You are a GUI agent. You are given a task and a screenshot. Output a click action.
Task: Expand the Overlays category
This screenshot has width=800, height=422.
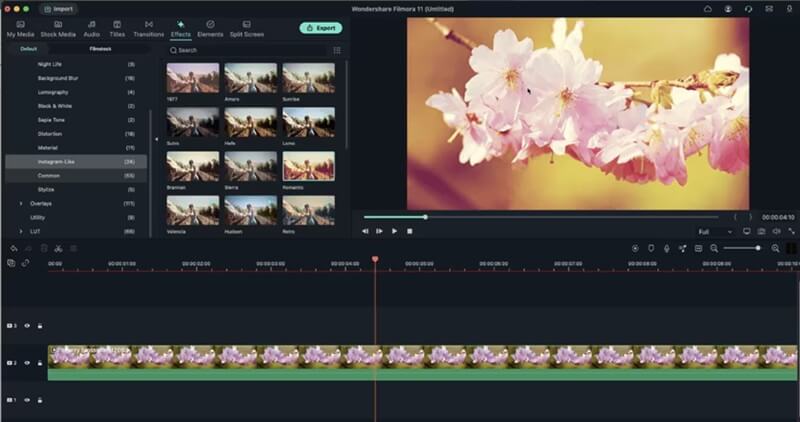21,204
